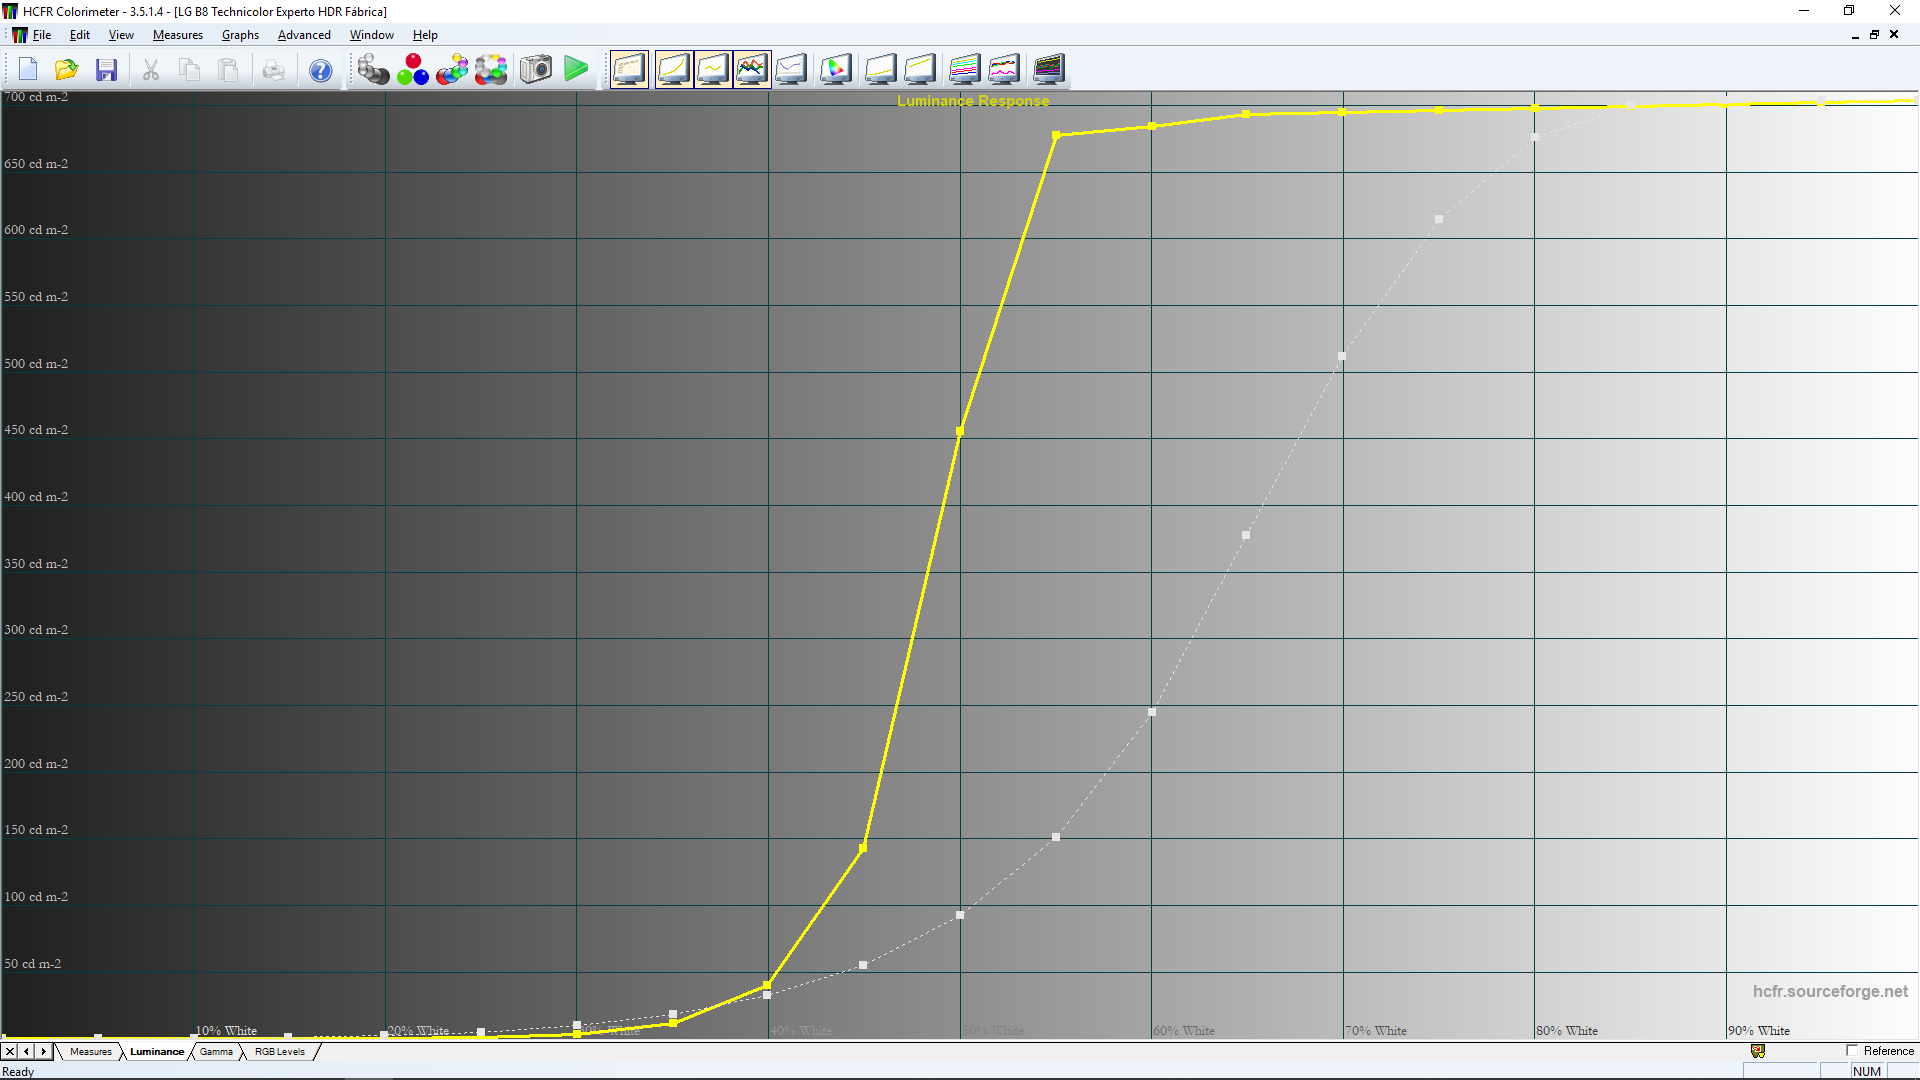Screen dimensions: 1920x1080
Task: Toggle the RGB levels graph view button
Action: pyautogui.click(x=752, y=70)
